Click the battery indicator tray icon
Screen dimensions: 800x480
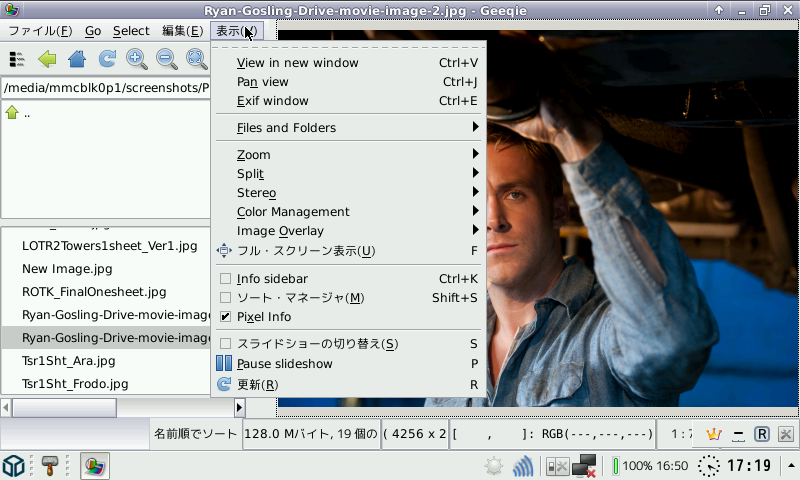click(616, 466)
